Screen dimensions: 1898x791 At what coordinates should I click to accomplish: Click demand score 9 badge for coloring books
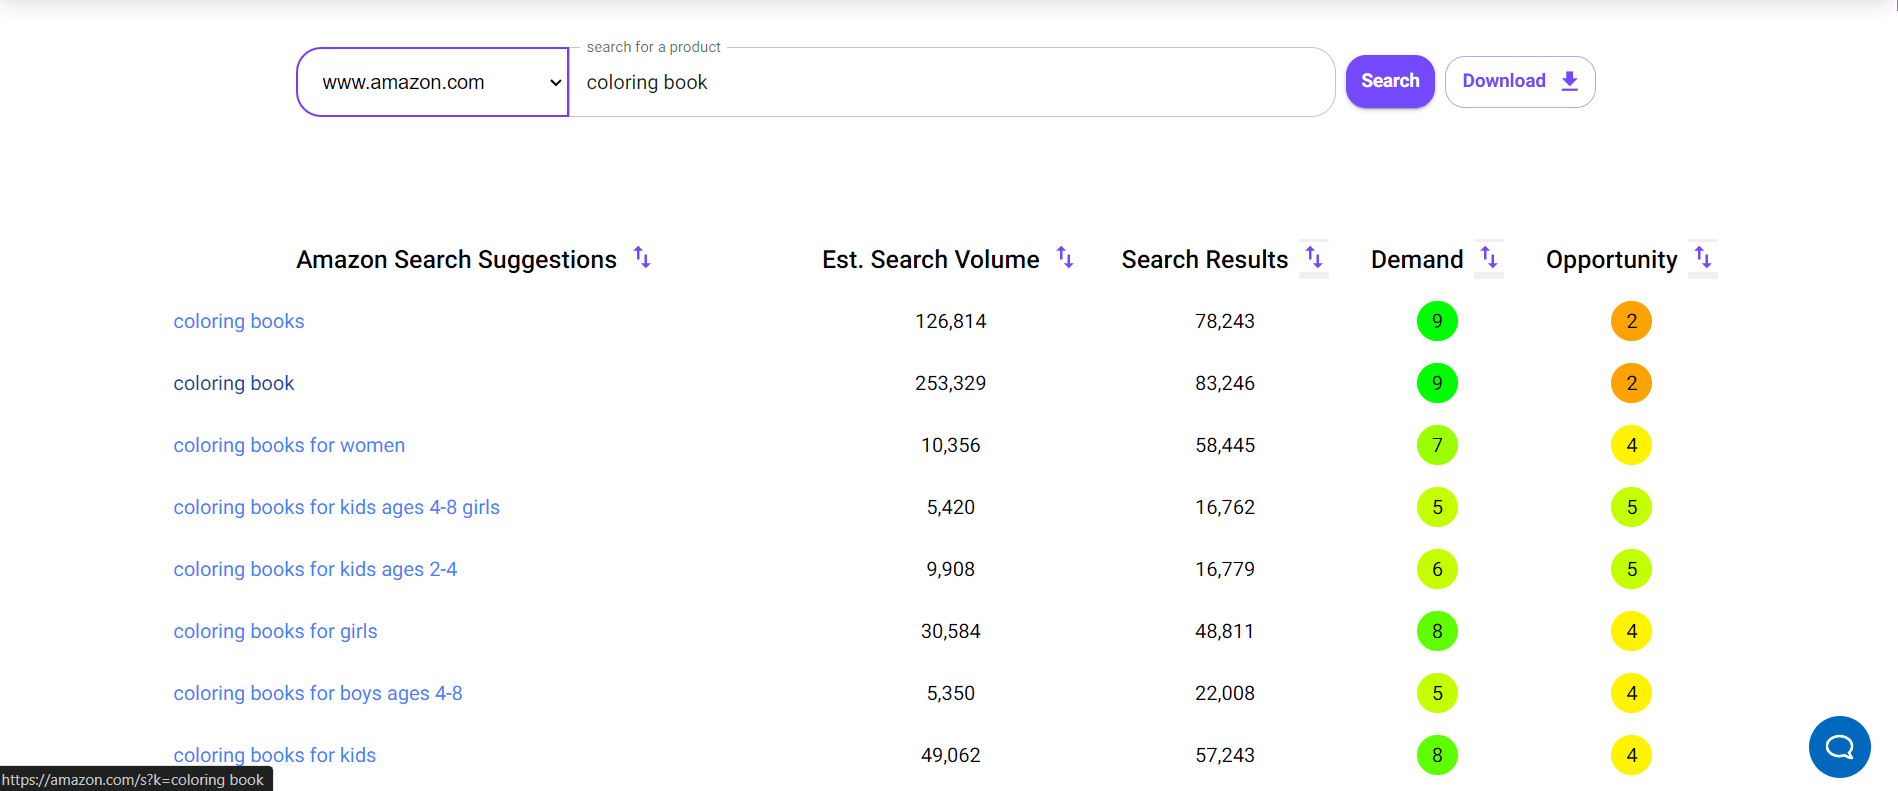1437,321
